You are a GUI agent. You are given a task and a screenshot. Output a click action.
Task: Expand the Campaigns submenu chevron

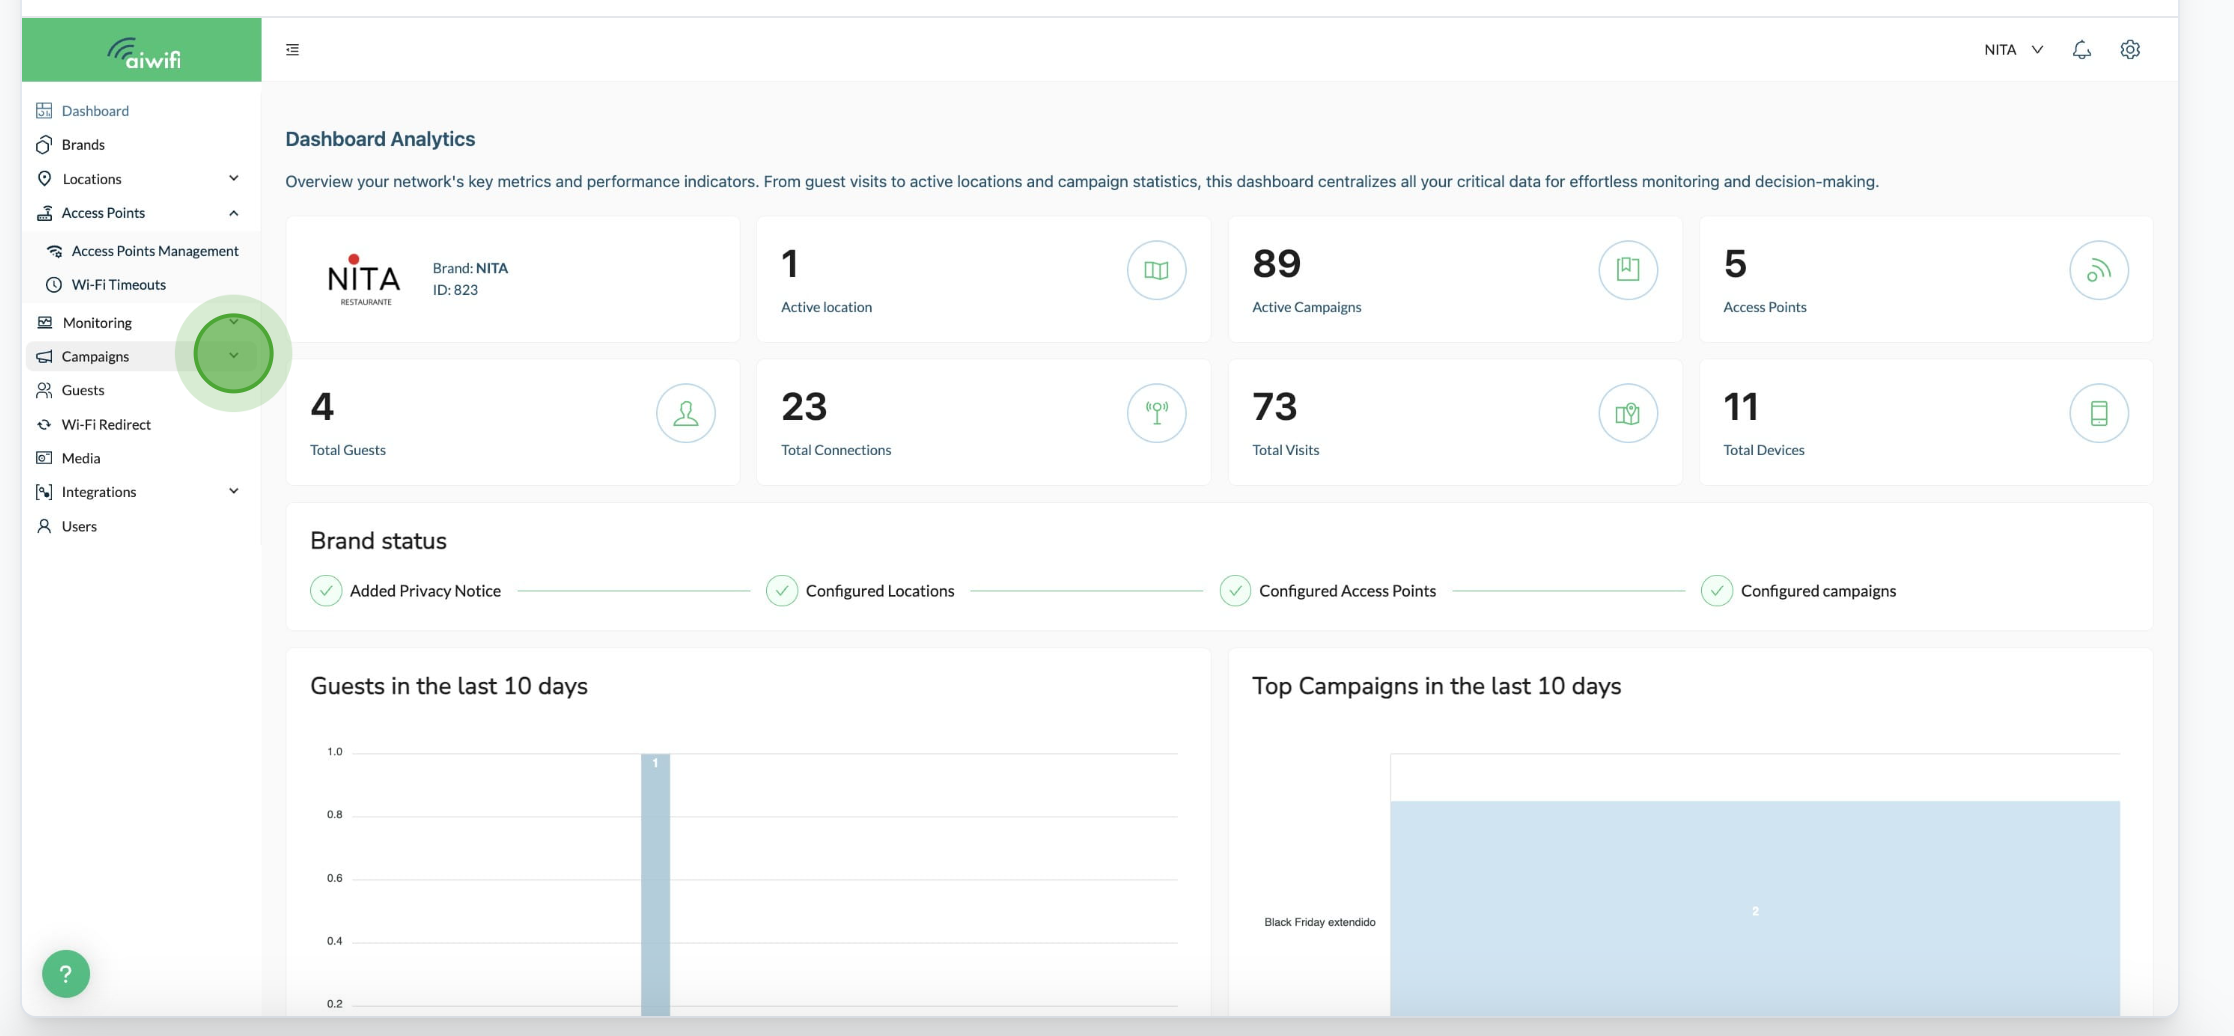point(234,355)
